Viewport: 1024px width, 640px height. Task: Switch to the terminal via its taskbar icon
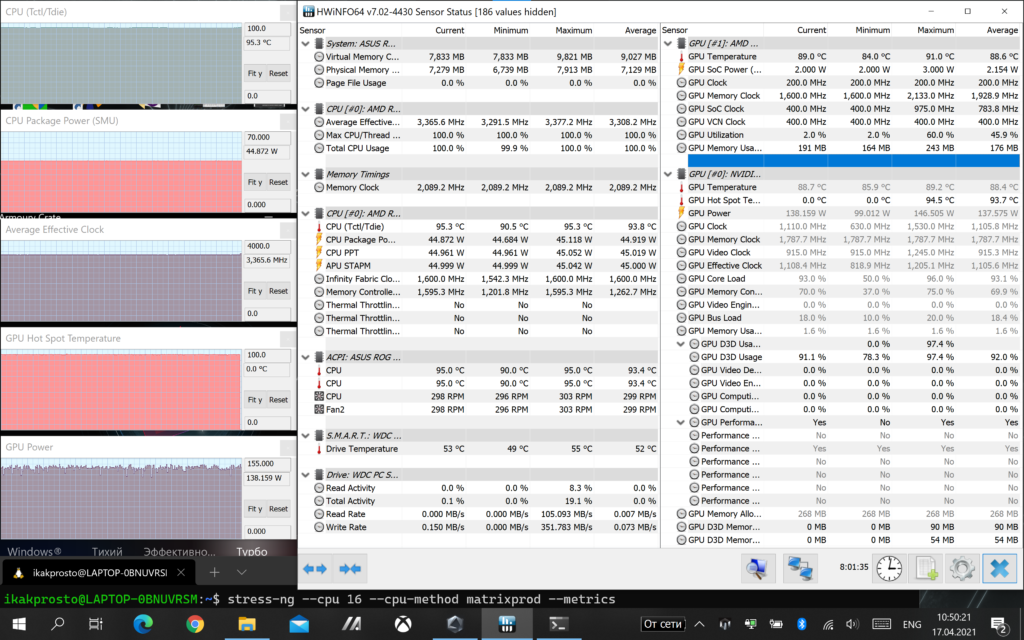[x=558, y=624]
